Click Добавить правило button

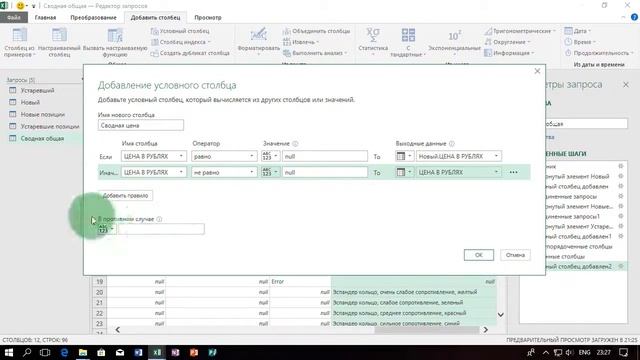click(125, 196)
